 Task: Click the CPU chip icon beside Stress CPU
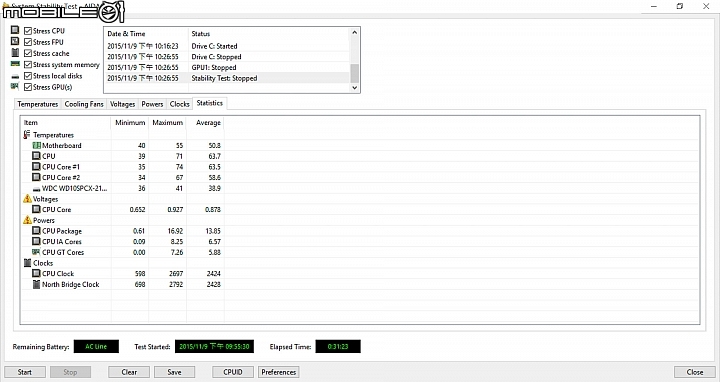(15, 30)
